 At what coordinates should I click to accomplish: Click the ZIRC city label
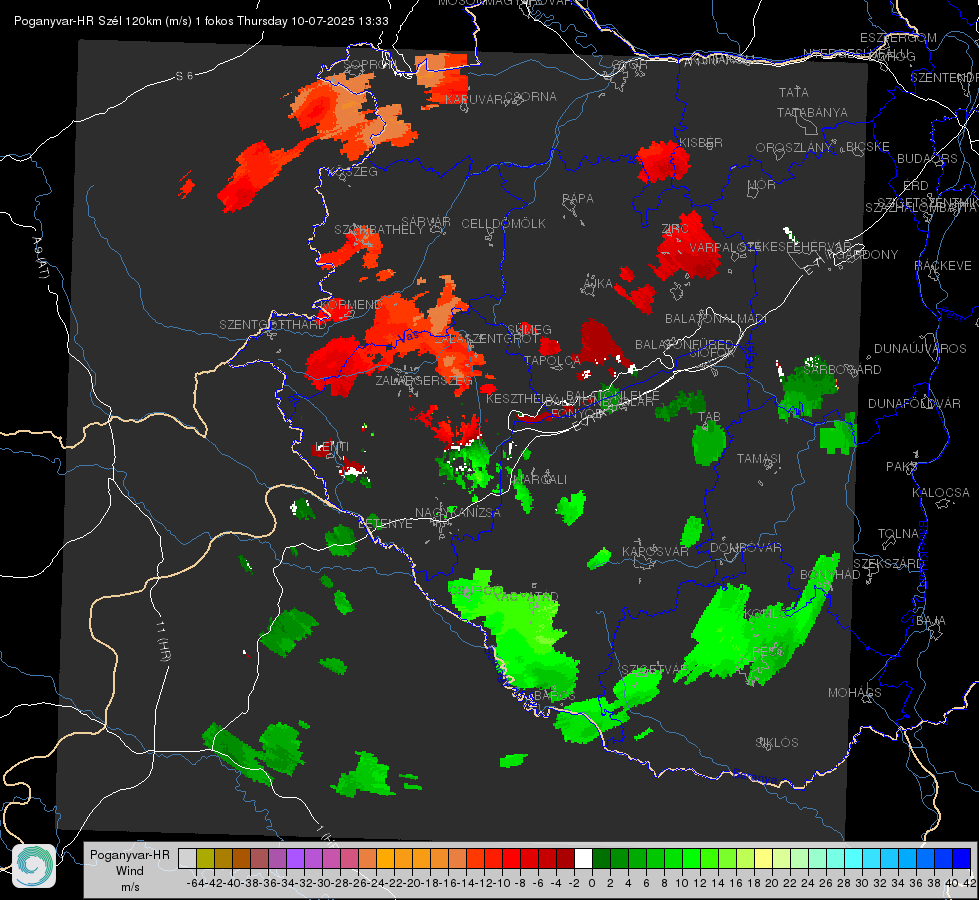tap(675, 229)
